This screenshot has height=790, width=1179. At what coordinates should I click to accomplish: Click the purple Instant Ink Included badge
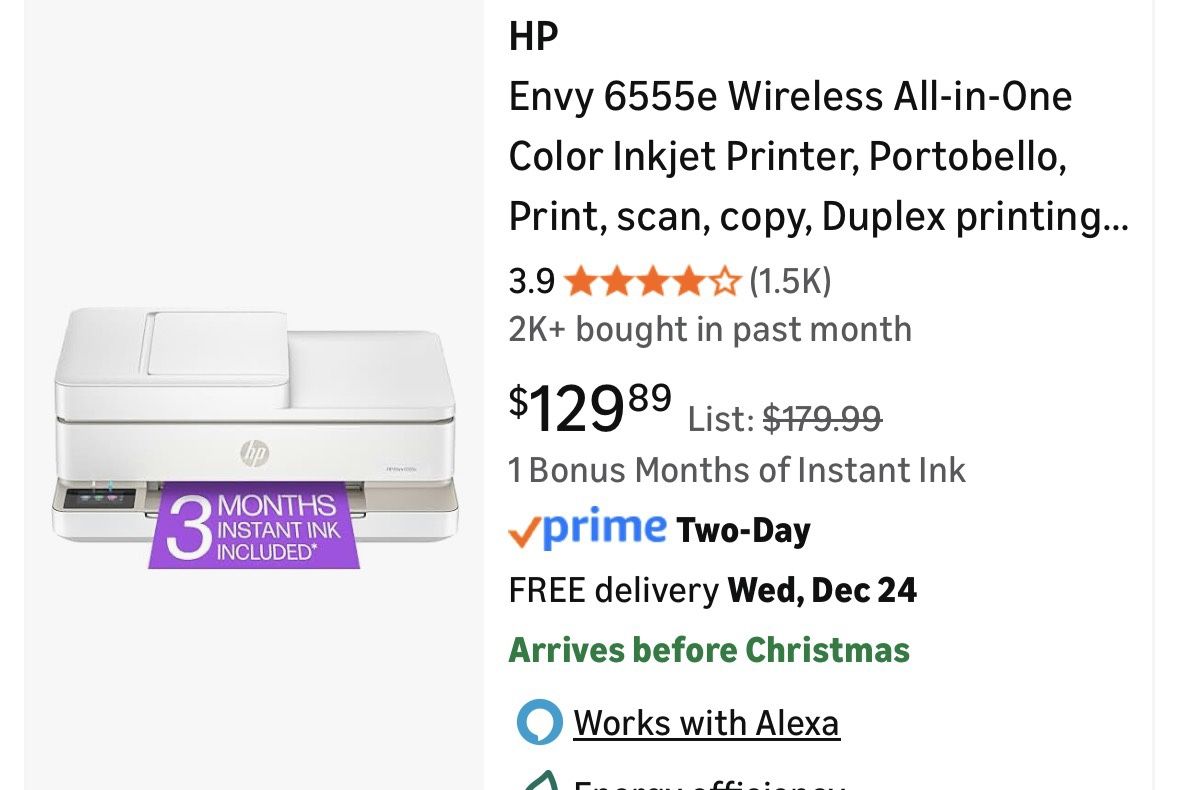point(254,526)
